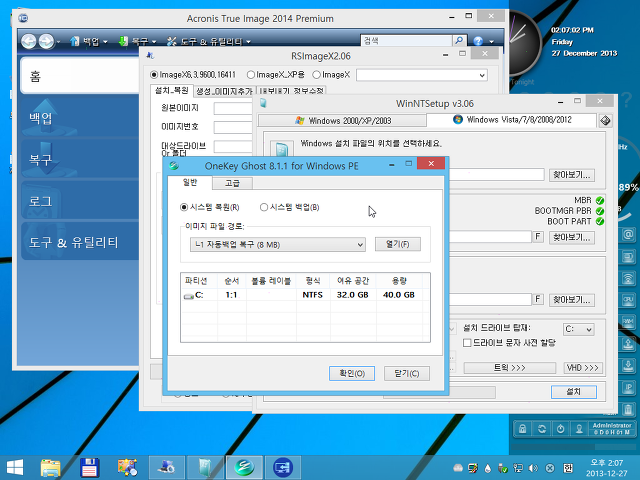Select 시스템 복원(R) radio button
This screenshot has width=640, height=480.
coord(184,207)
